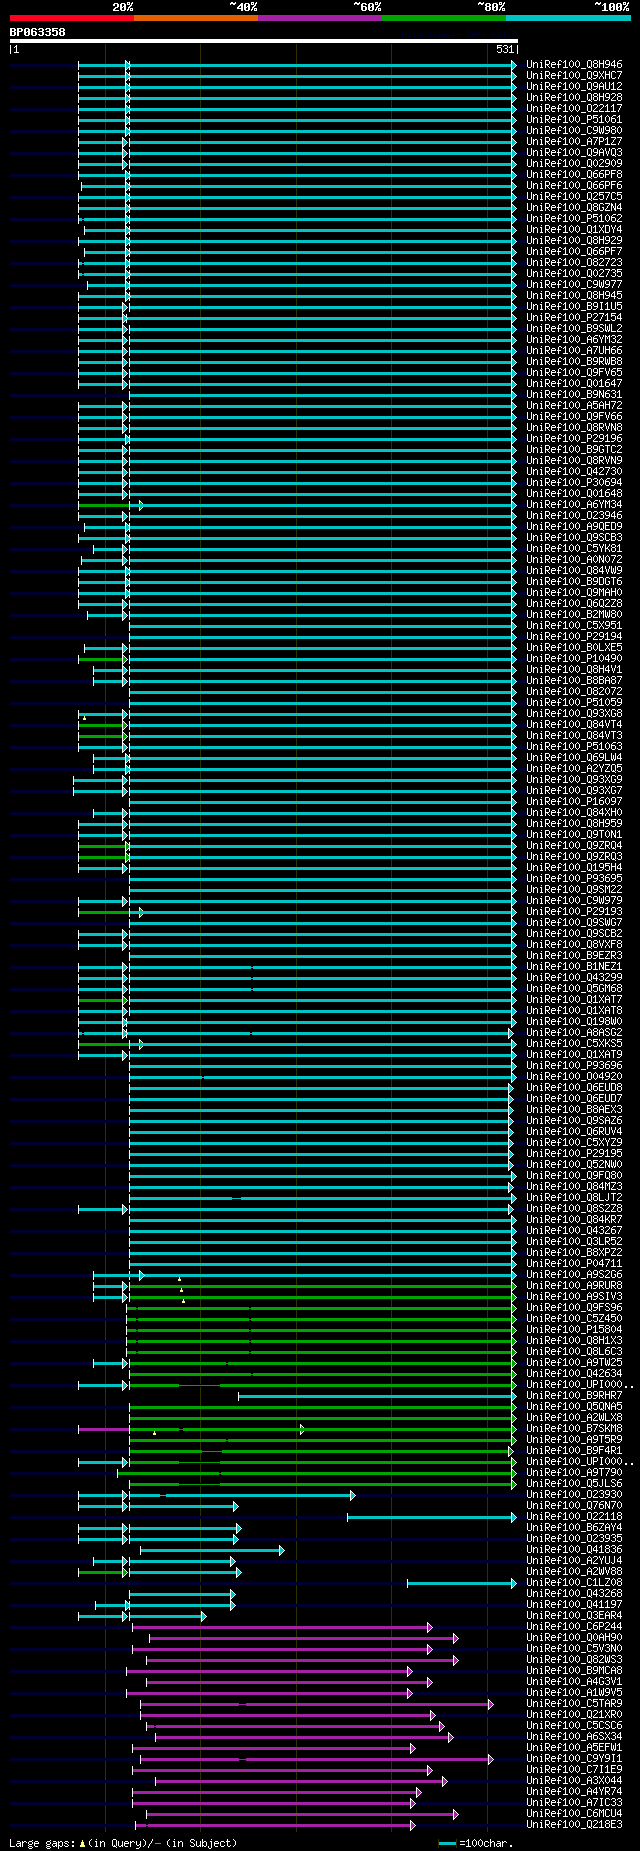The width and height of the screenshot is (640, 1851).
Task: Click the purple alignment bar for UniRef100_C9Y9I1
Action: pyautogui.click(x=316, y=1759)
